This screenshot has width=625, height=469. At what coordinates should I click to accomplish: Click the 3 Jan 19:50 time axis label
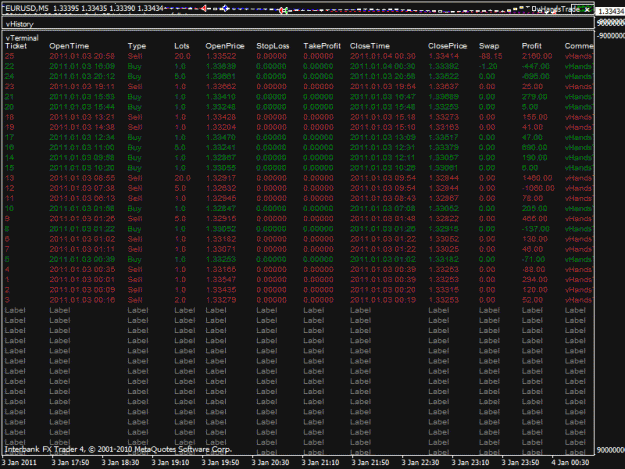220,463
